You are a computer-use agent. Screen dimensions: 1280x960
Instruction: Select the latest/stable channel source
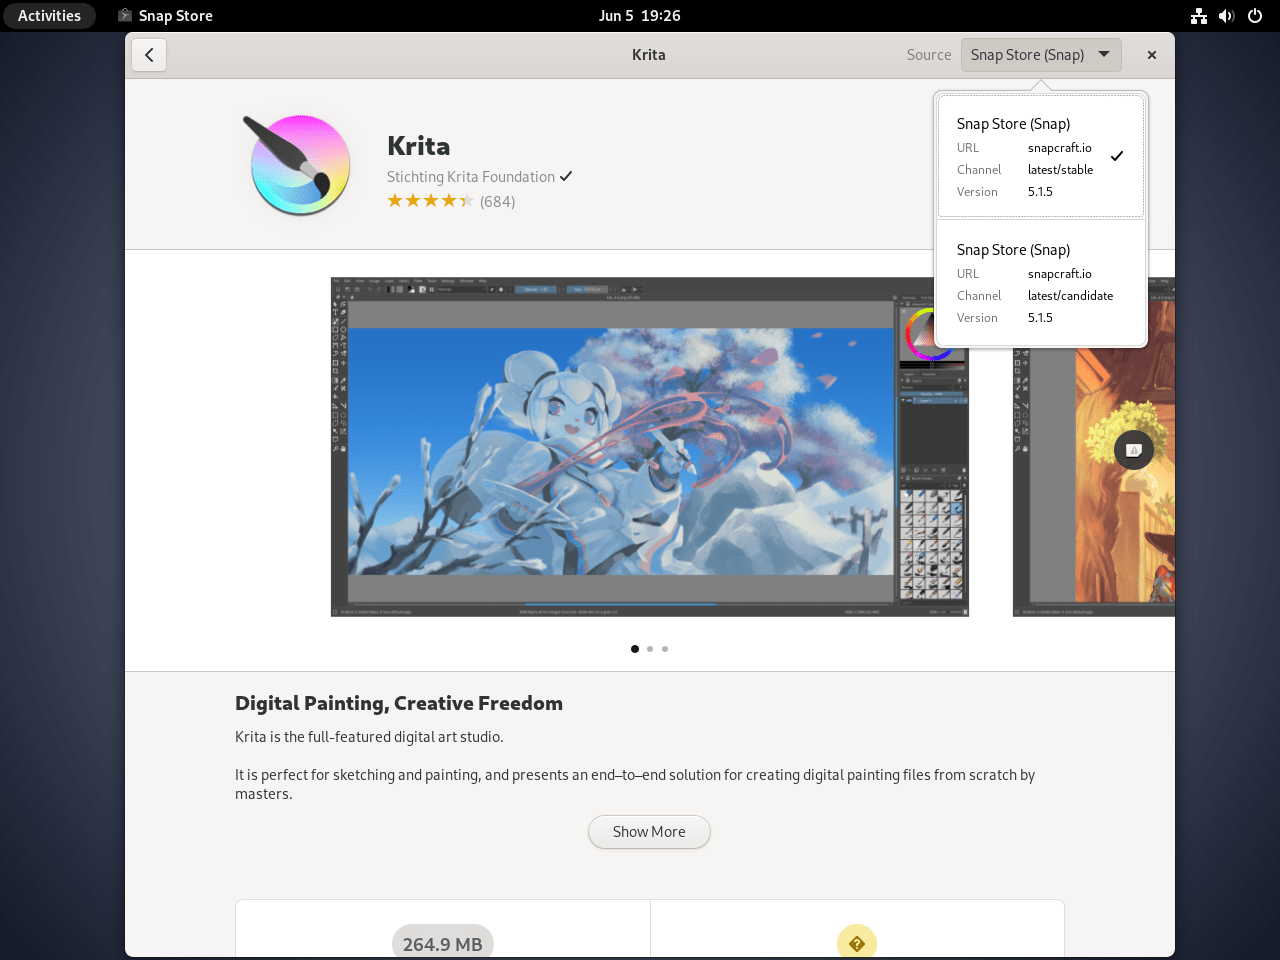(1041, 156)
